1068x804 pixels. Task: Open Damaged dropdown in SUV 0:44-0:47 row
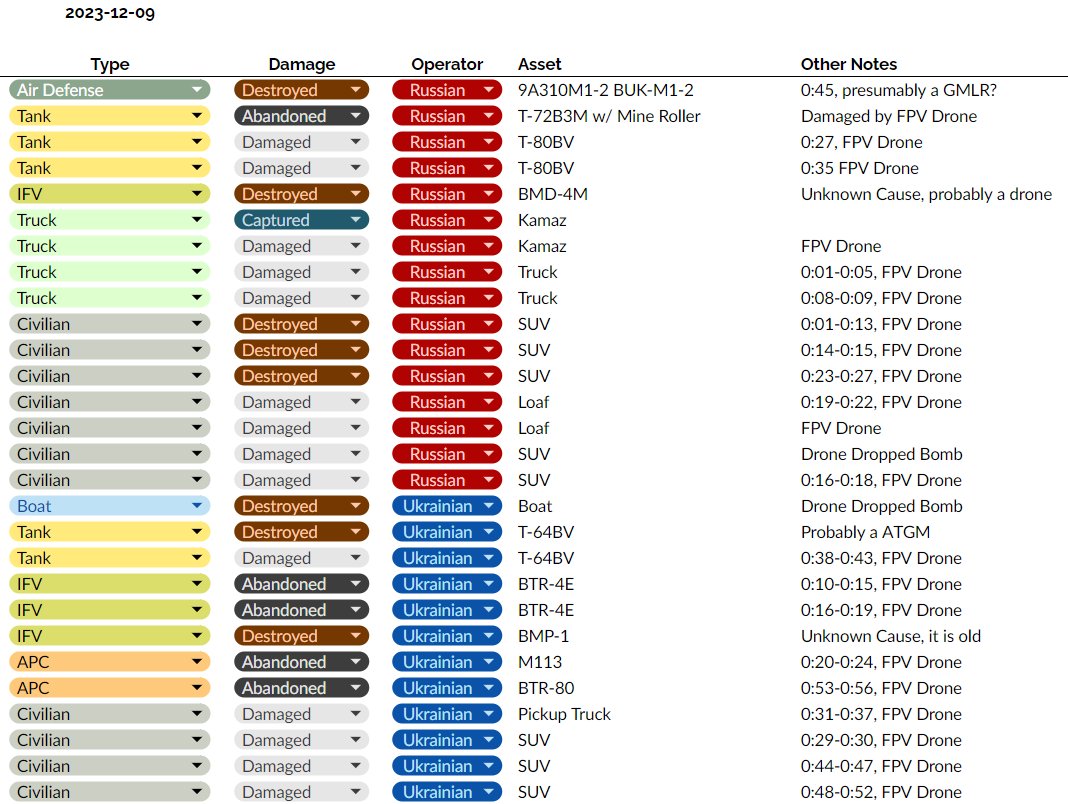(x=301, y=767)
